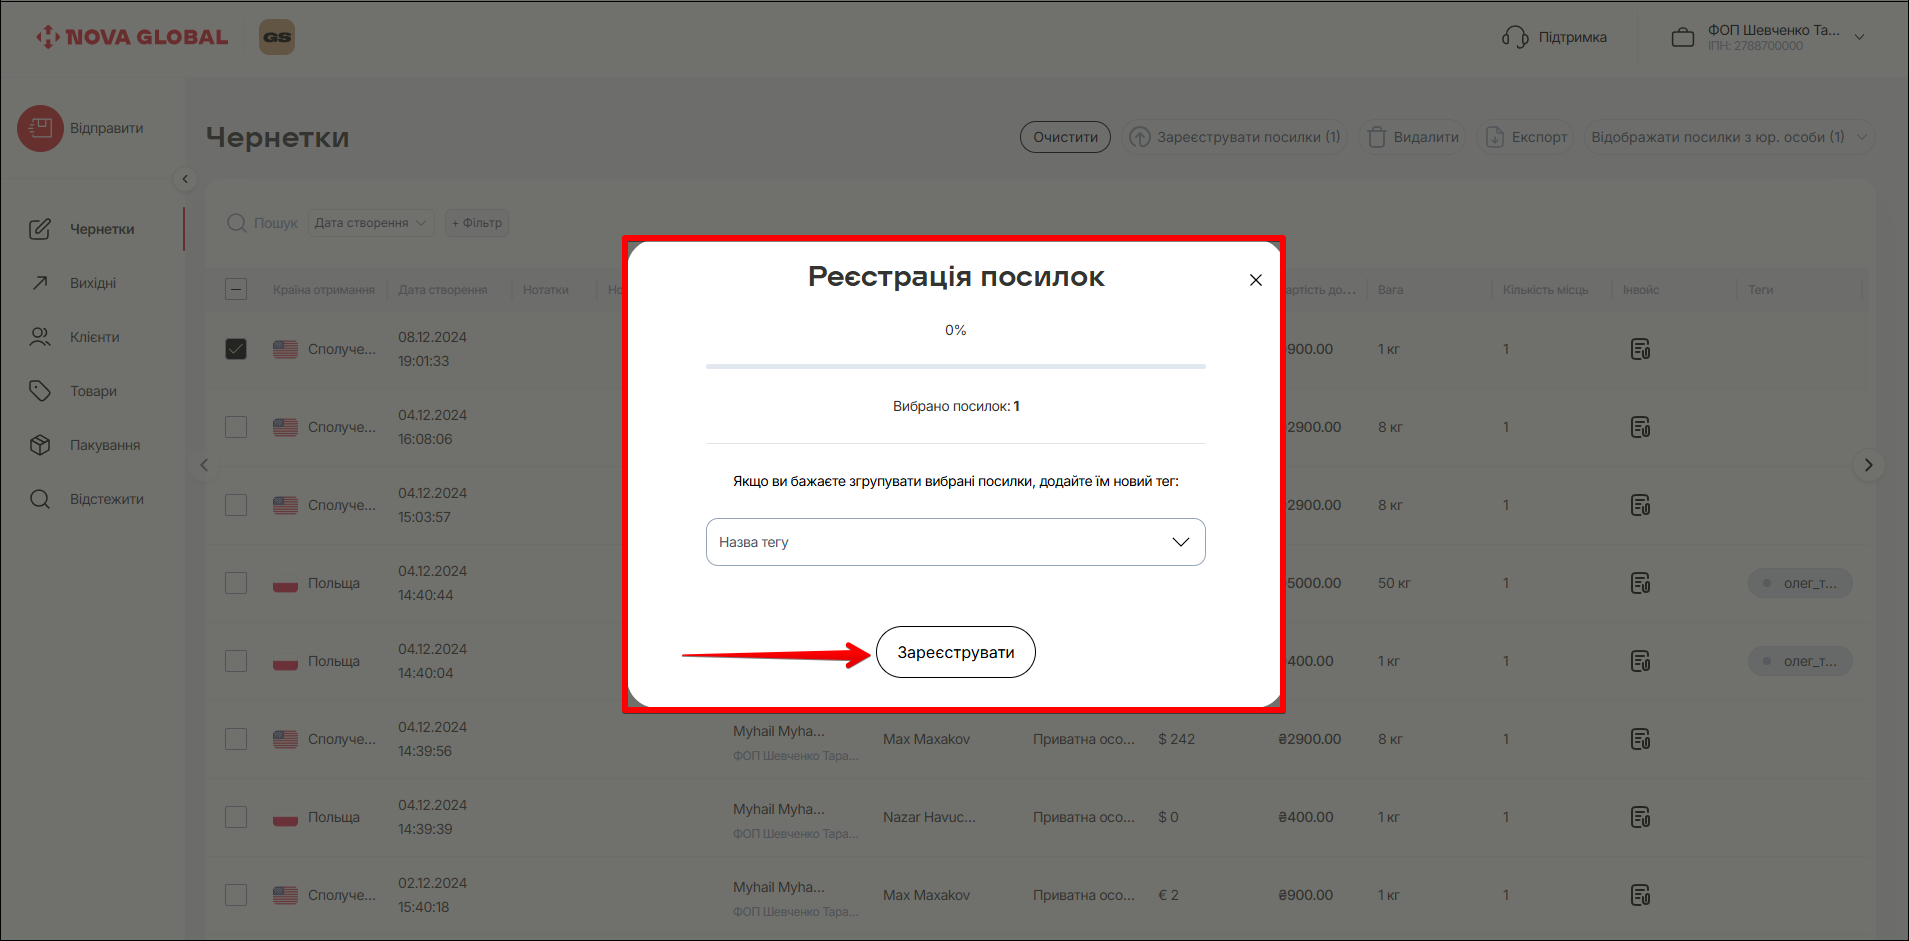1909x941 pixels.
Task: Click the red Відправити send icon
Action: [x=40, y=129]
